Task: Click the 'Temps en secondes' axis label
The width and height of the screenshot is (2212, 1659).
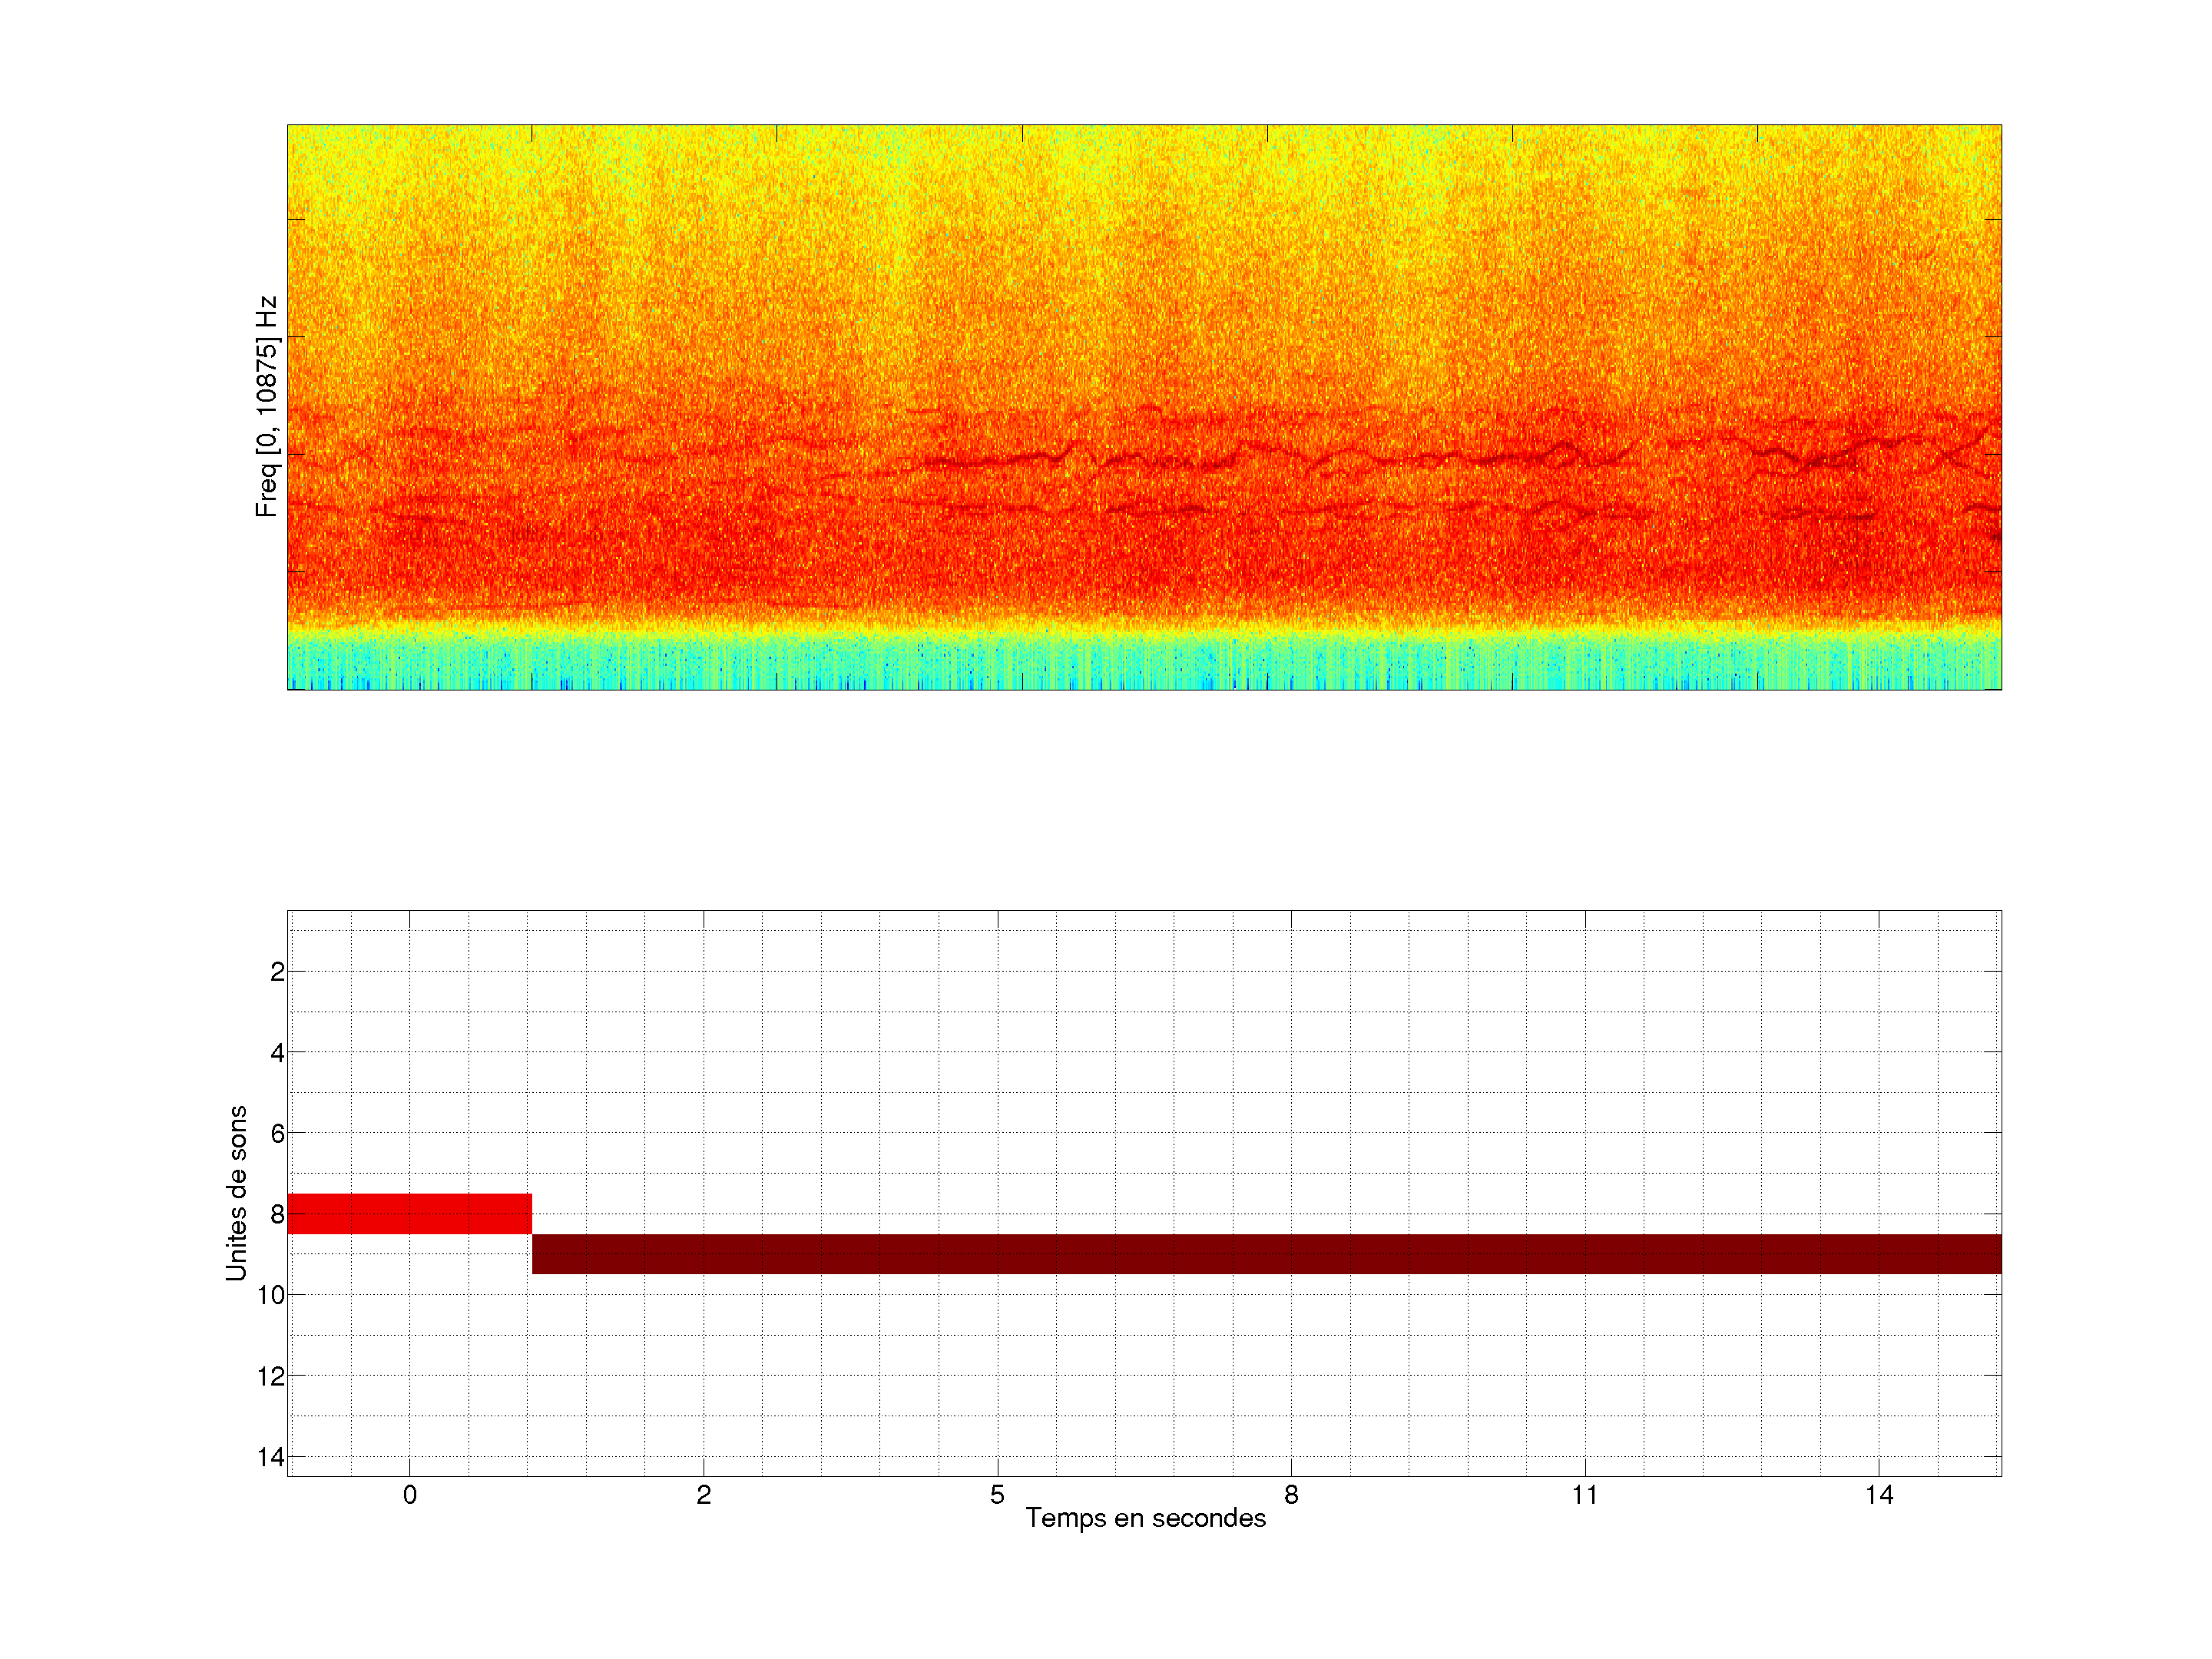Action: (x=1145, y=1518)
